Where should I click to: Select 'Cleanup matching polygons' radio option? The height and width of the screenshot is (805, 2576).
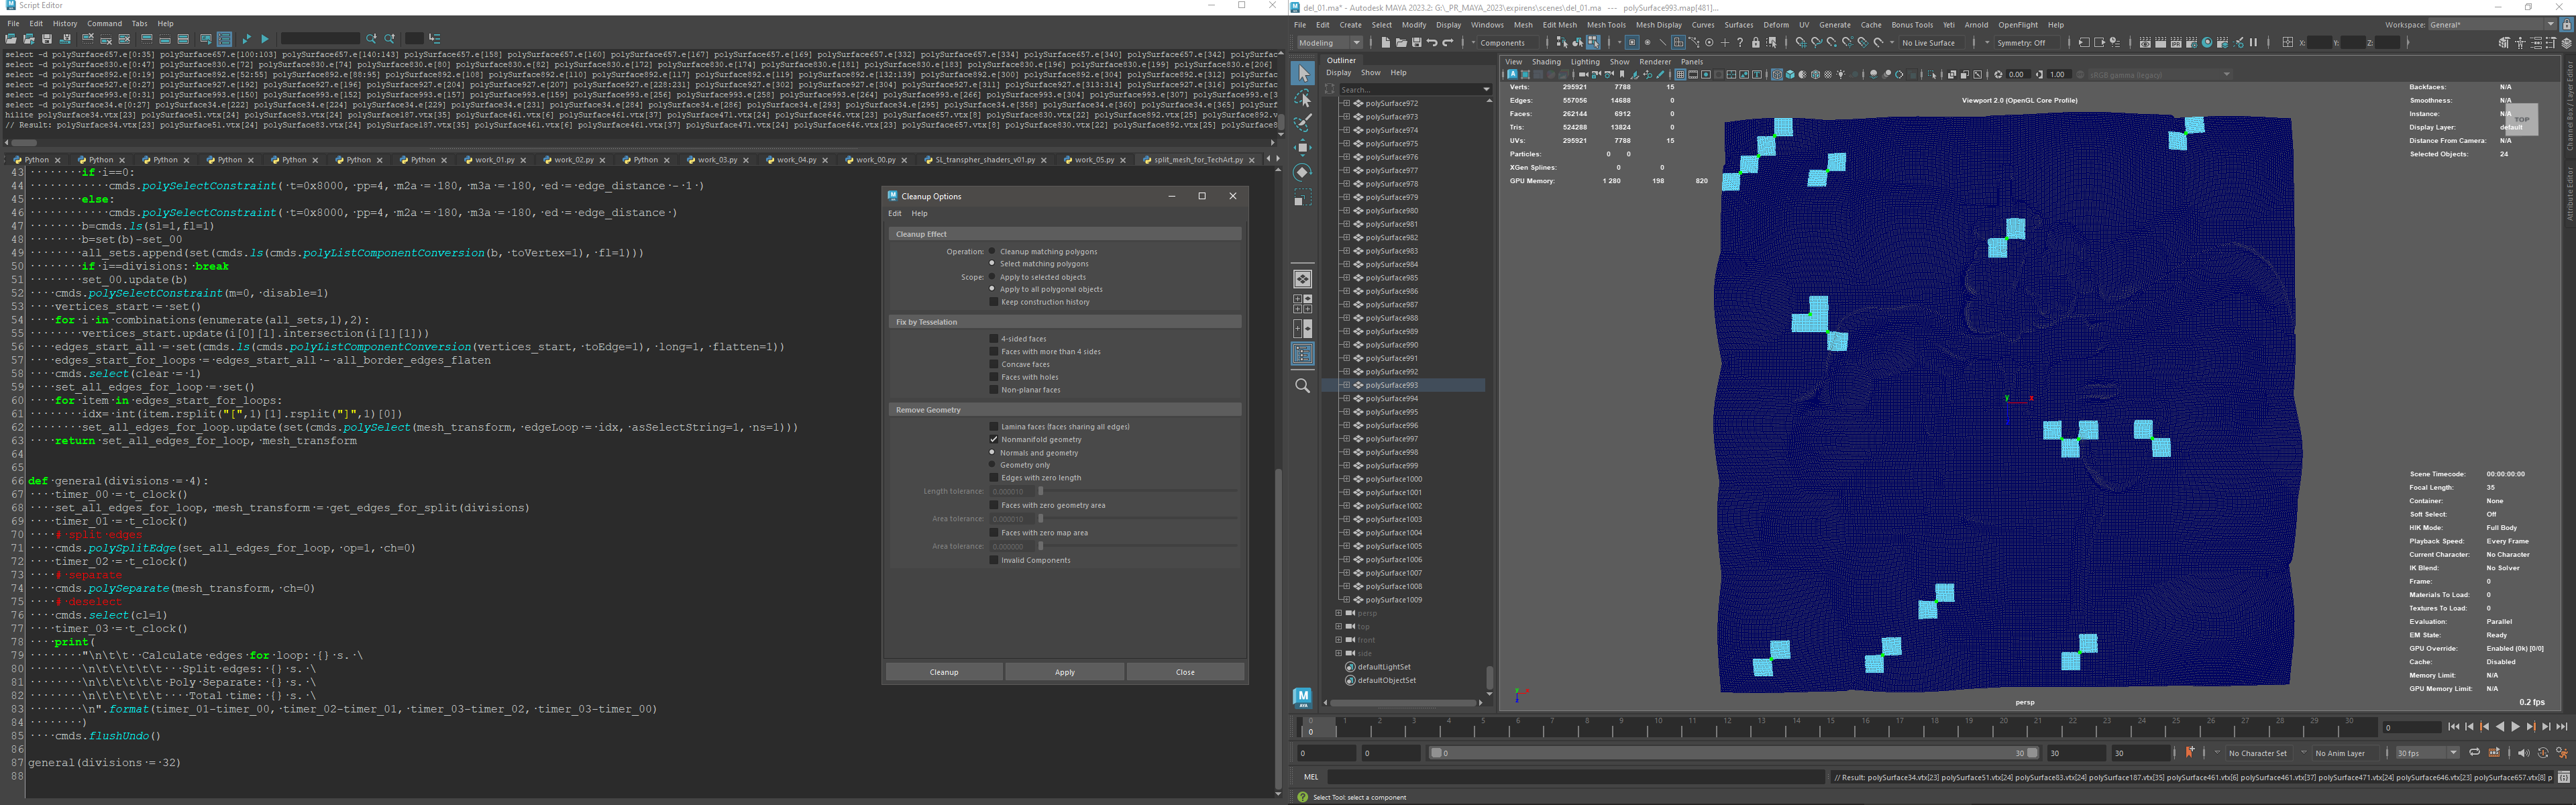click(x=992, y=252)
